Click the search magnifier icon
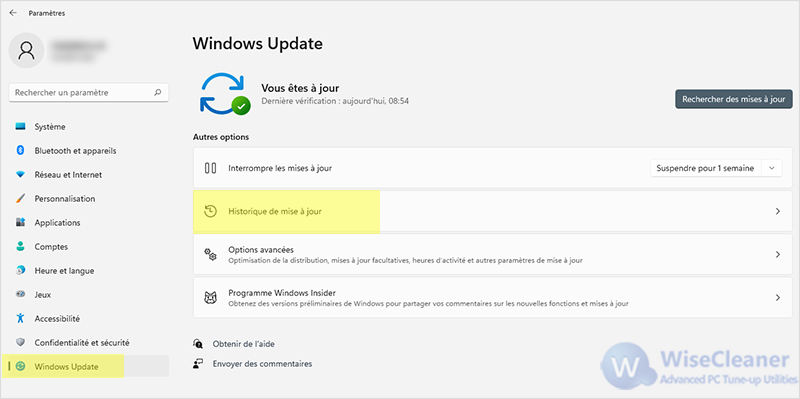 point(158,93)
